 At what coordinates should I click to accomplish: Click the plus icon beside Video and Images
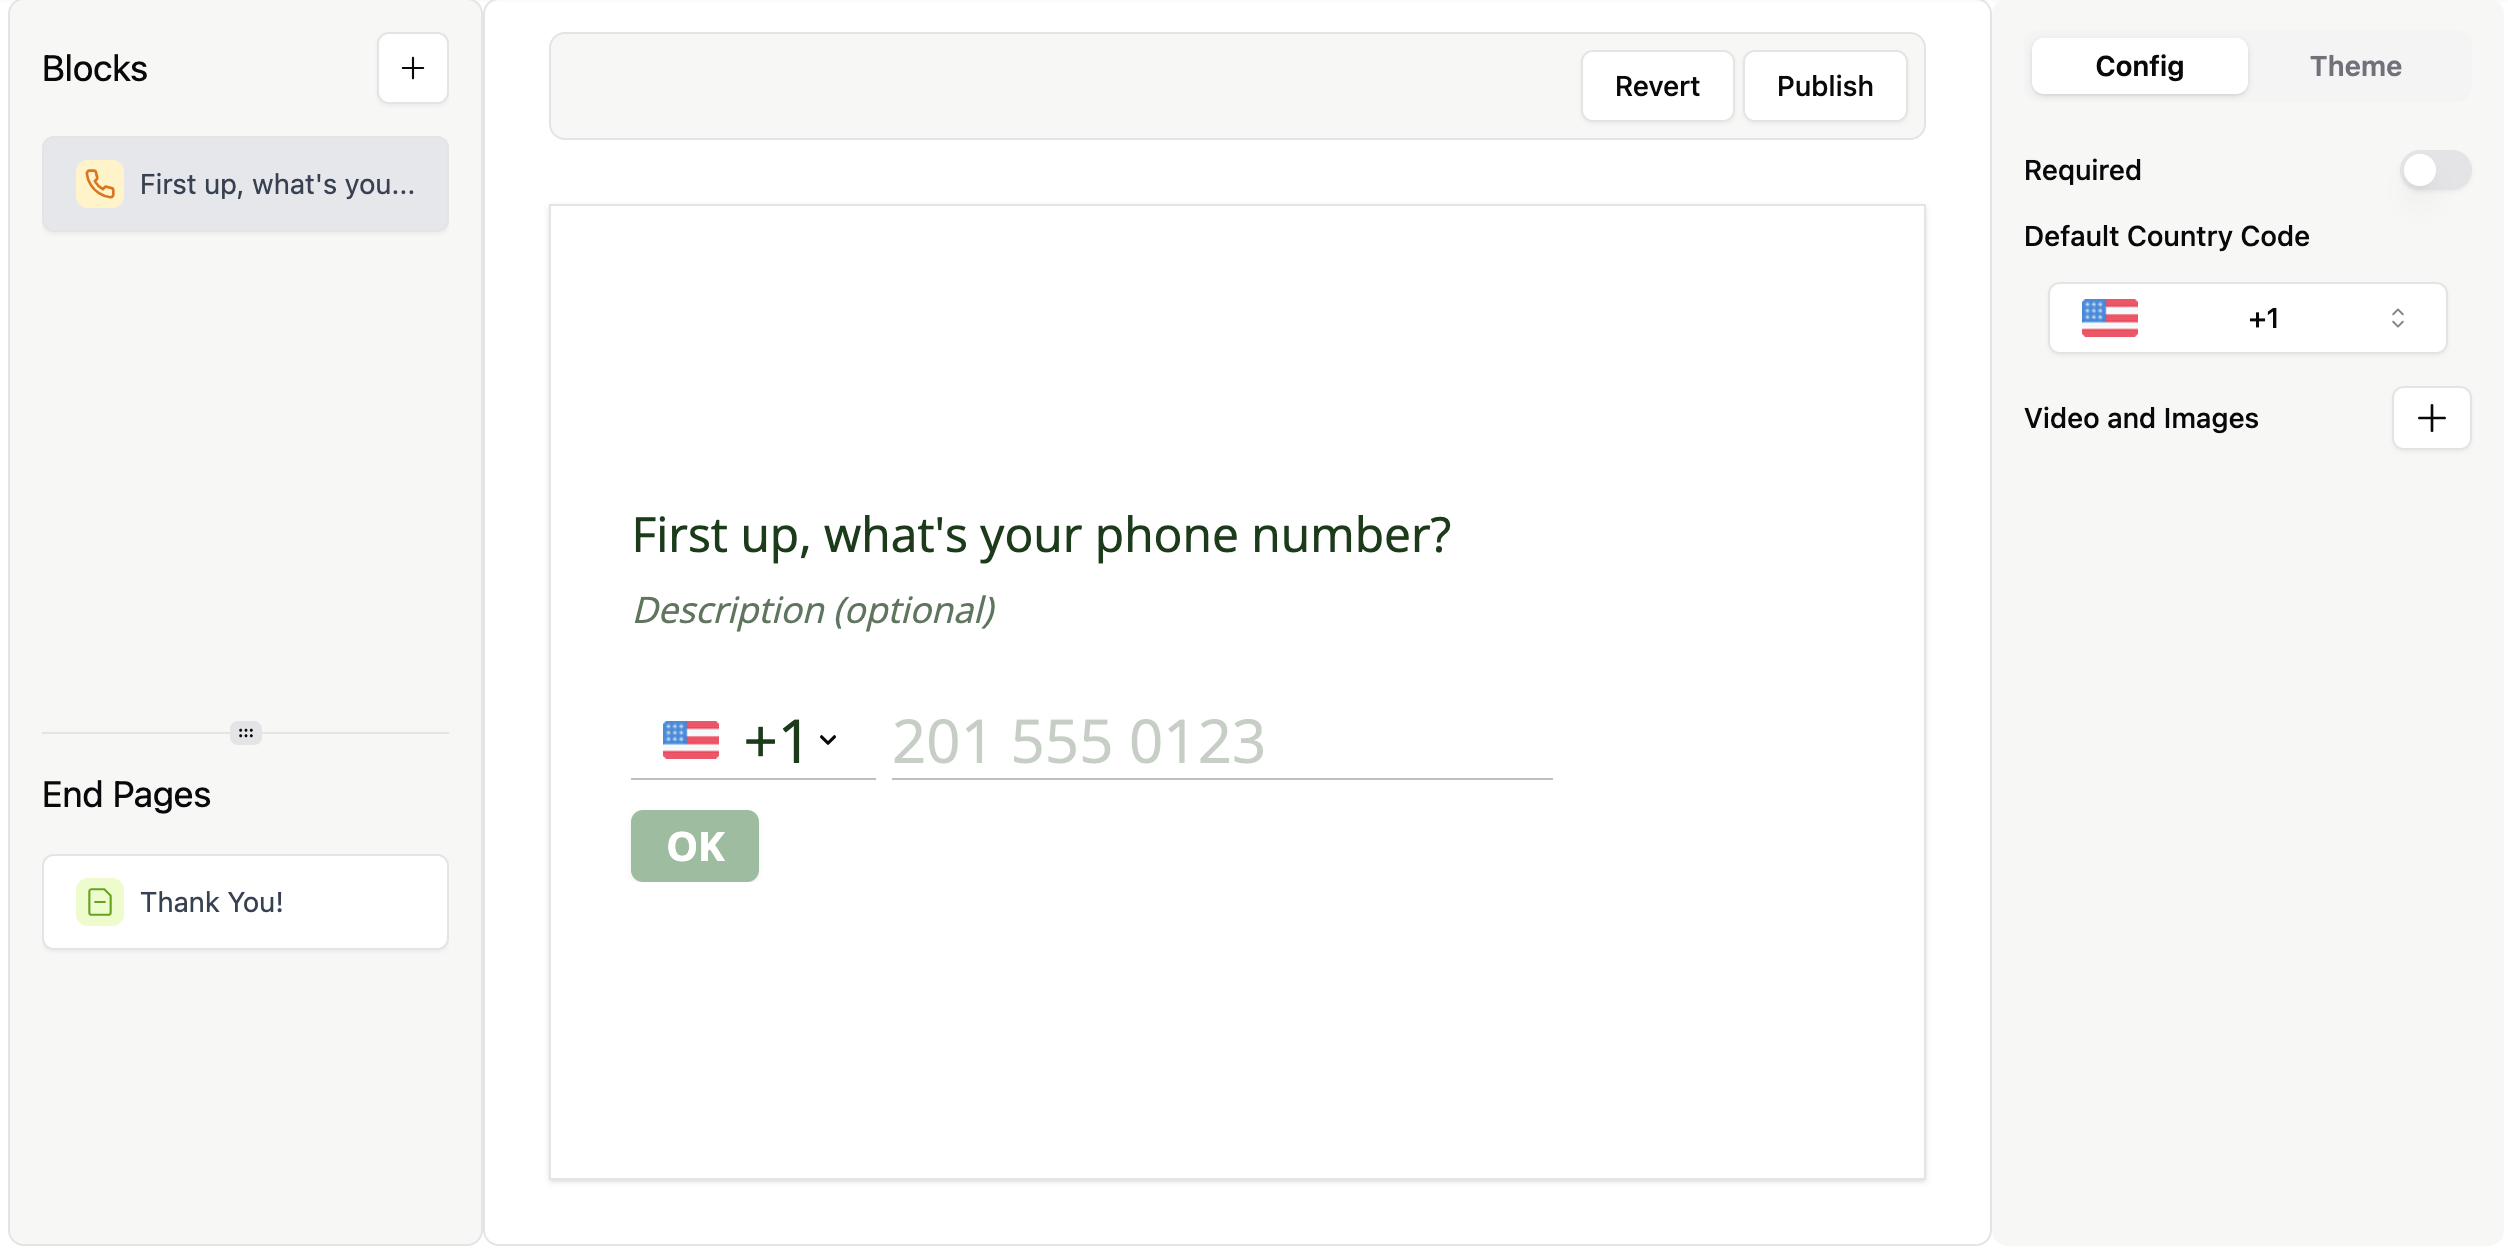[x=2431, y=417]
